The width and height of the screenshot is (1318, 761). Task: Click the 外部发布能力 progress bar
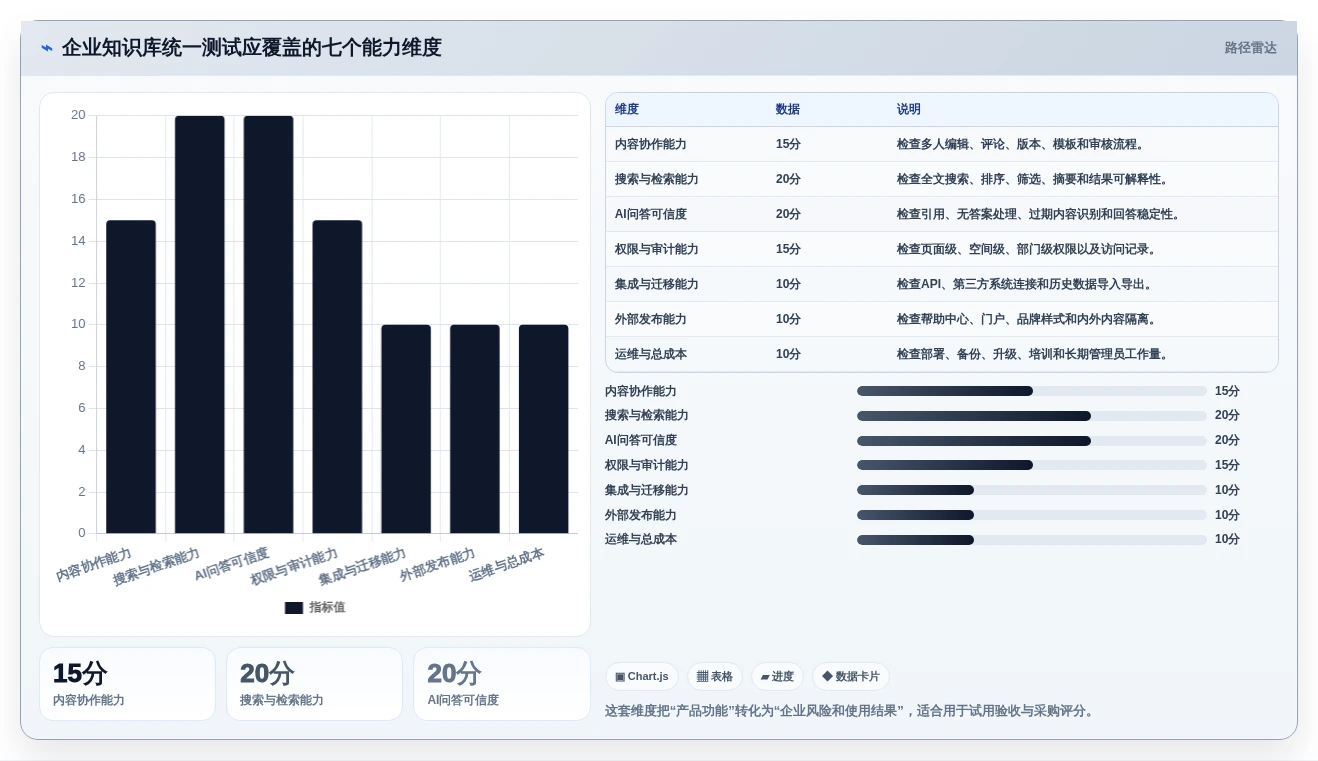click(x=1032, y=515)
